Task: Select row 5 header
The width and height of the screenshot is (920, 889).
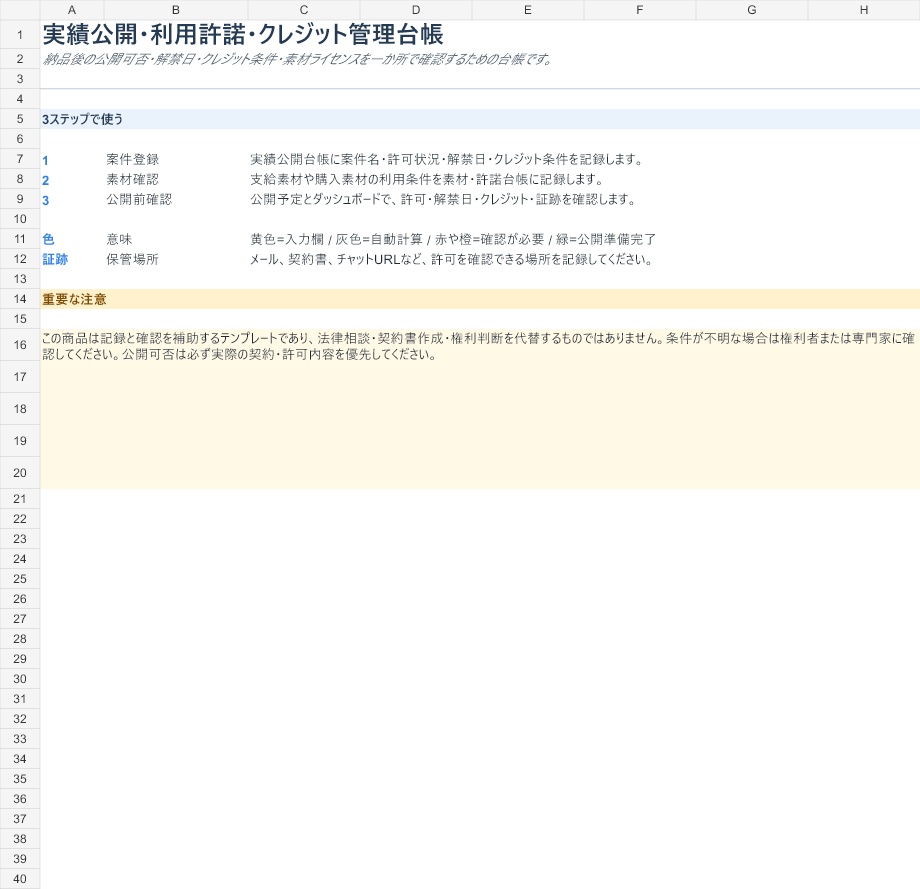Action: pos(20,119)
